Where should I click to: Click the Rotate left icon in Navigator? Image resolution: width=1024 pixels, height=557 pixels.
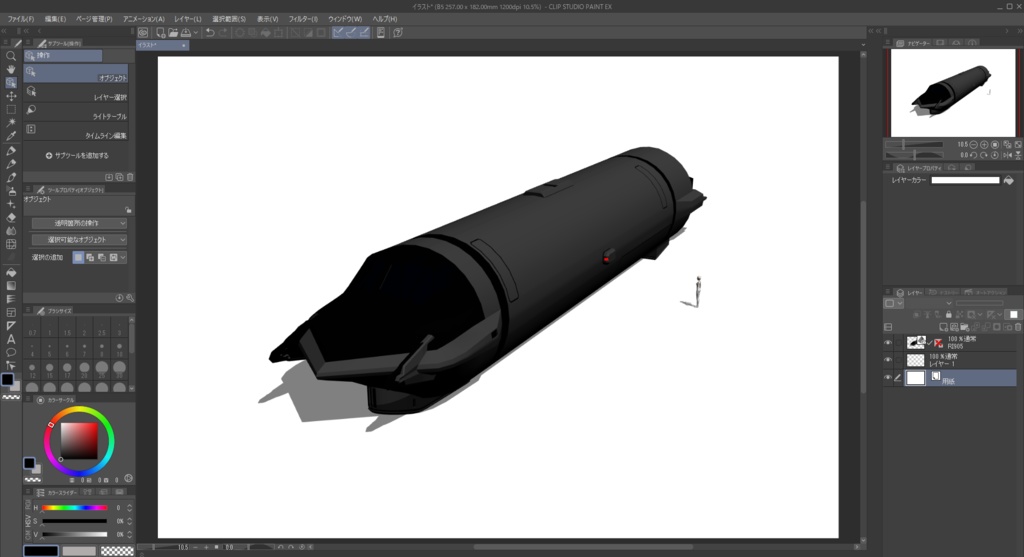[x=974, y=155]
